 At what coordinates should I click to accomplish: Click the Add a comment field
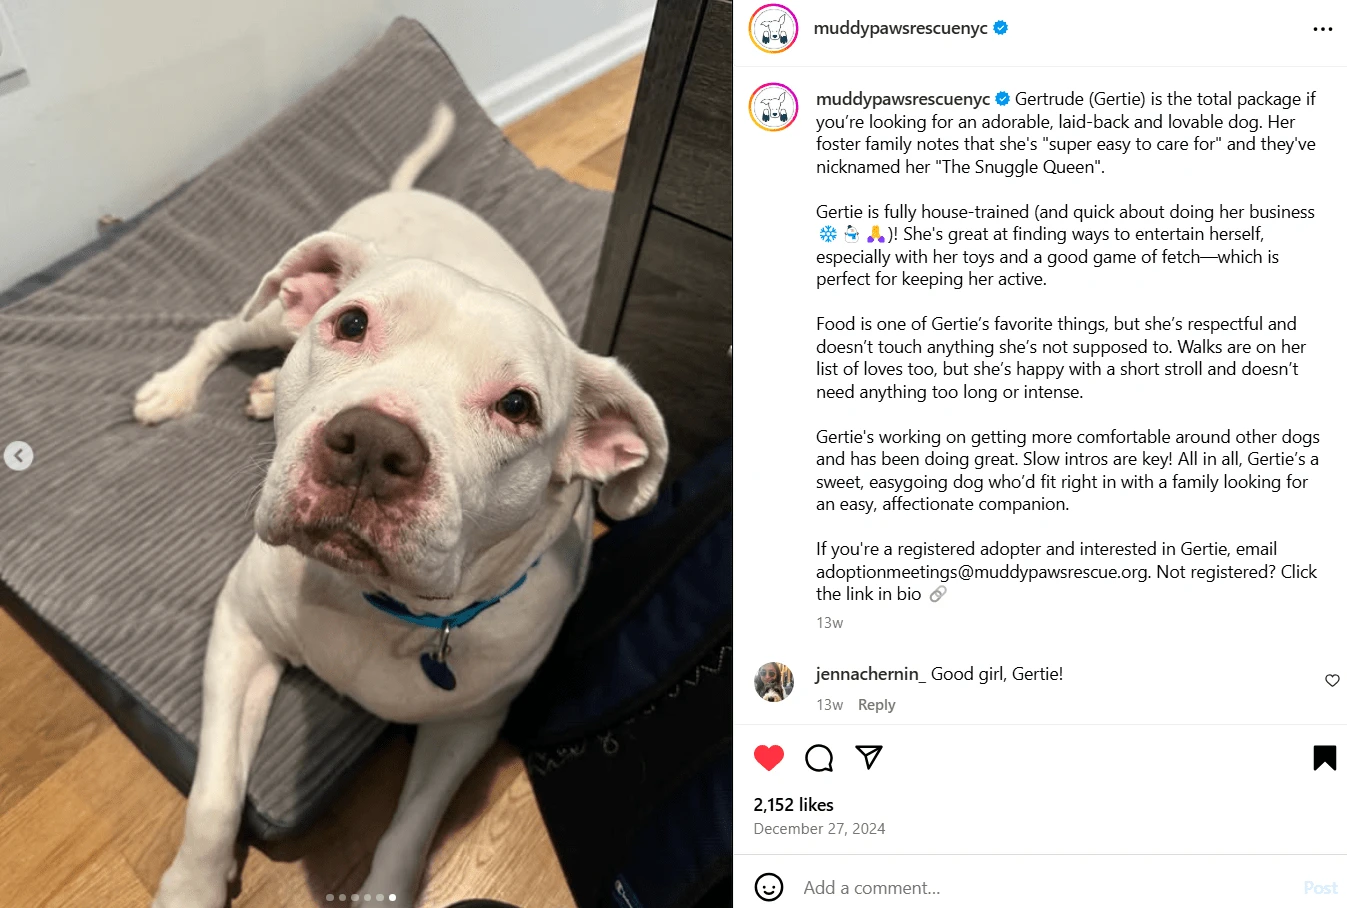1045,887
